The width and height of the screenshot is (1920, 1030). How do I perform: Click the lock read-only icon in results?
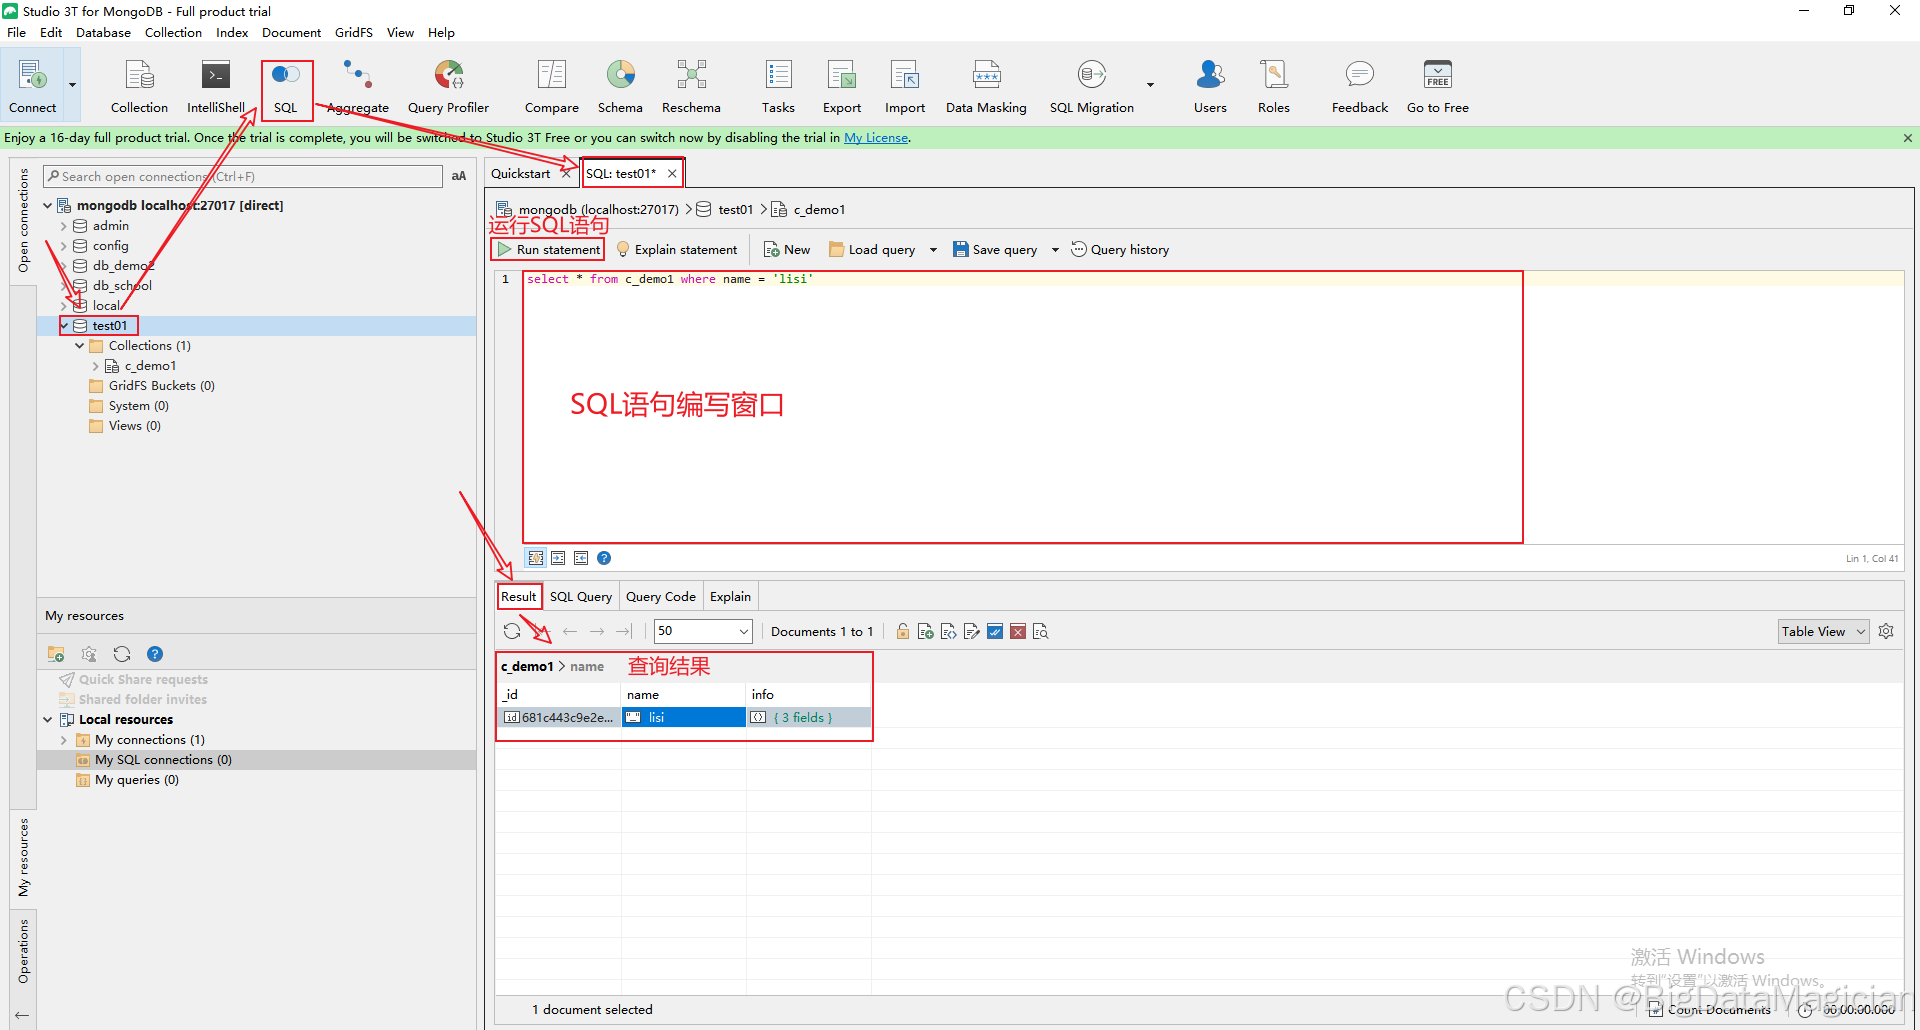click(x=903, y=631)
